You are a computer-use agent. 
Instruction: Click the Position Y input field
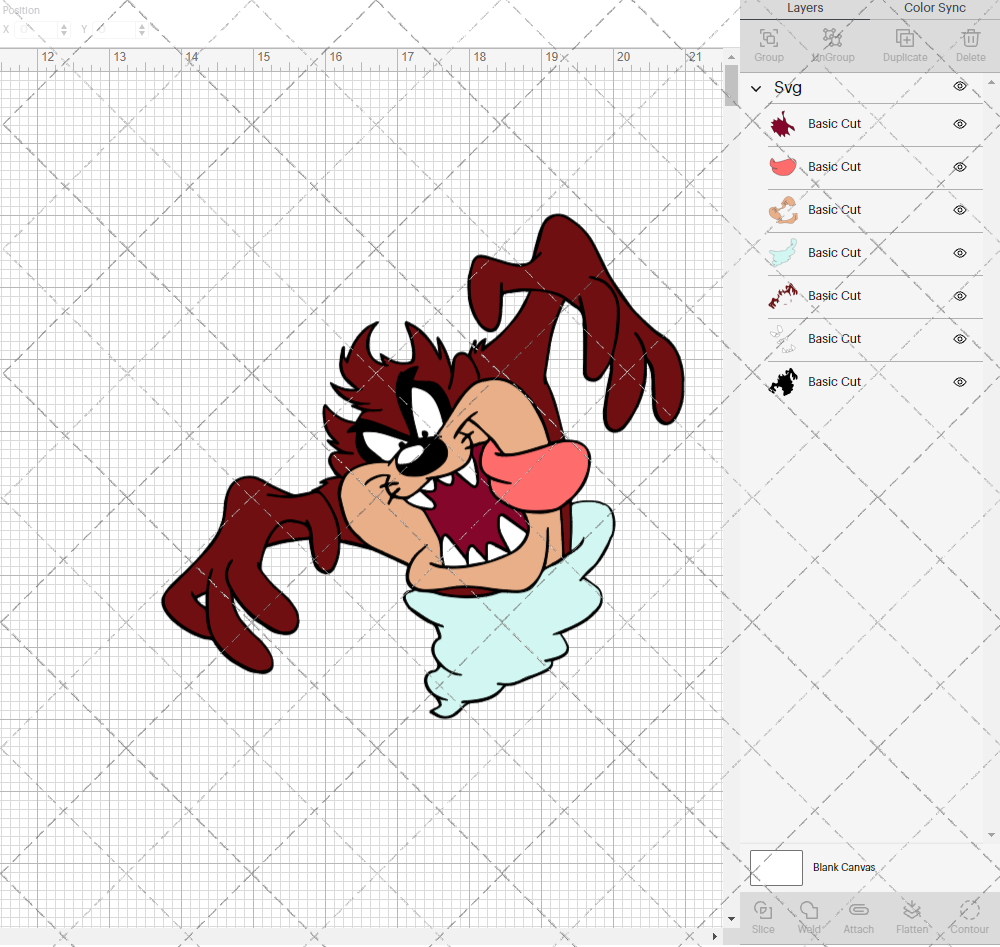pyautogui.click(x=115, y=29)
